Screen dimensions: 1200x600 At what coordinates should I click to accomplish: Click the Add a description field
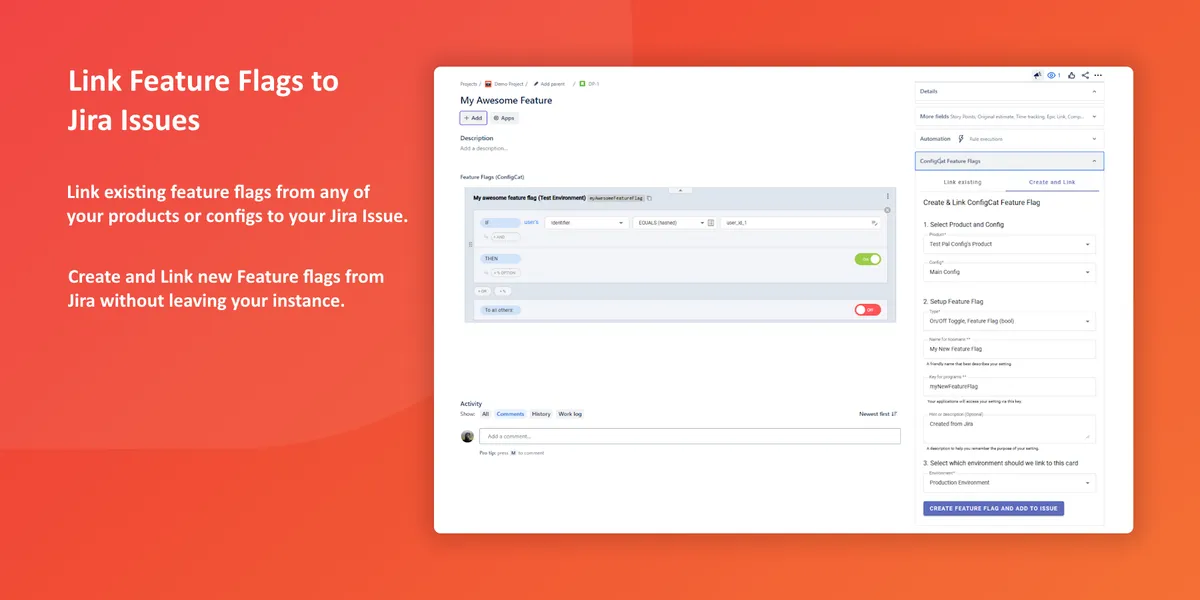[x=484, y=148]
